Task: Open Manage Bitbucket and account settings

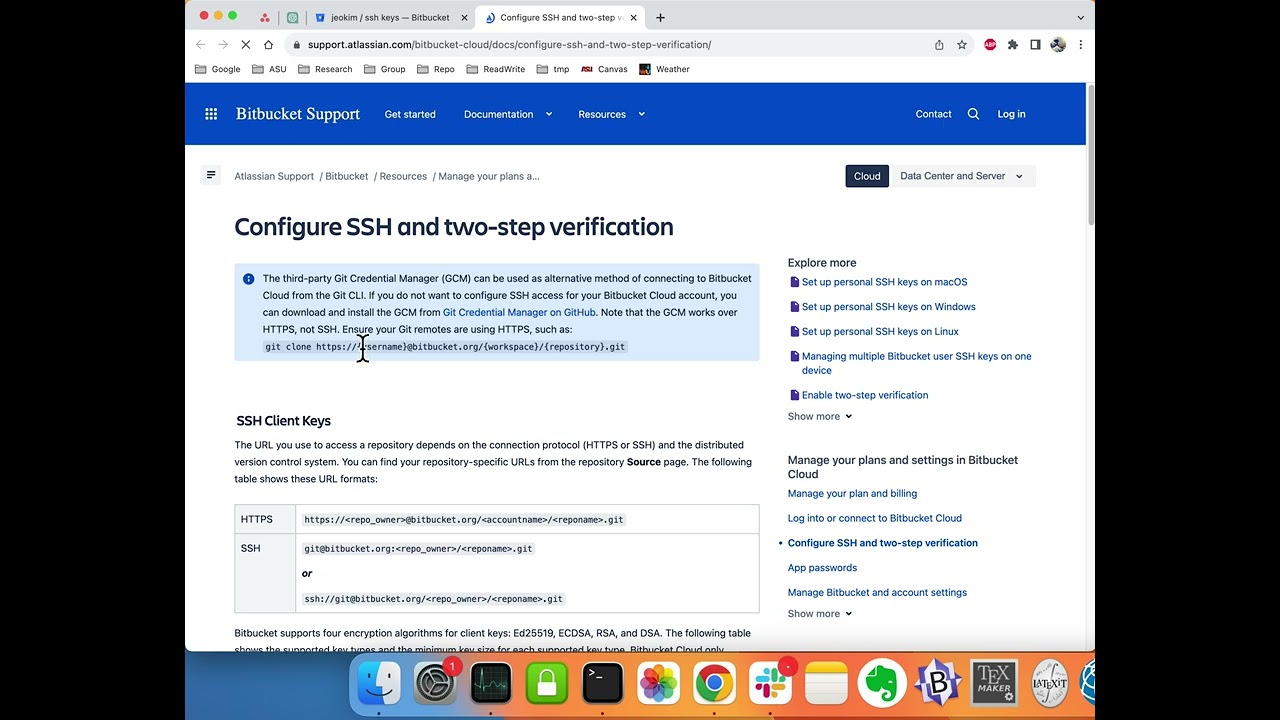Action: [x=877, y=592]
